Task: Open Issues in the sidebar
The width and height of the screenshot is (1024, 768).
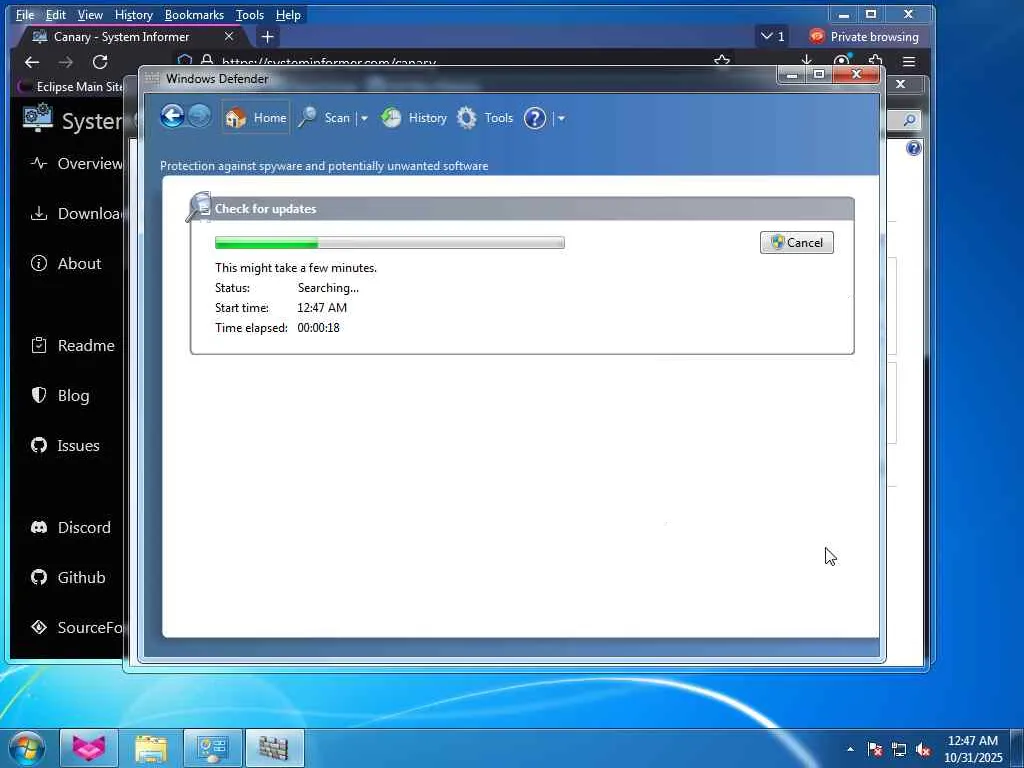Action: click(65, 445)
